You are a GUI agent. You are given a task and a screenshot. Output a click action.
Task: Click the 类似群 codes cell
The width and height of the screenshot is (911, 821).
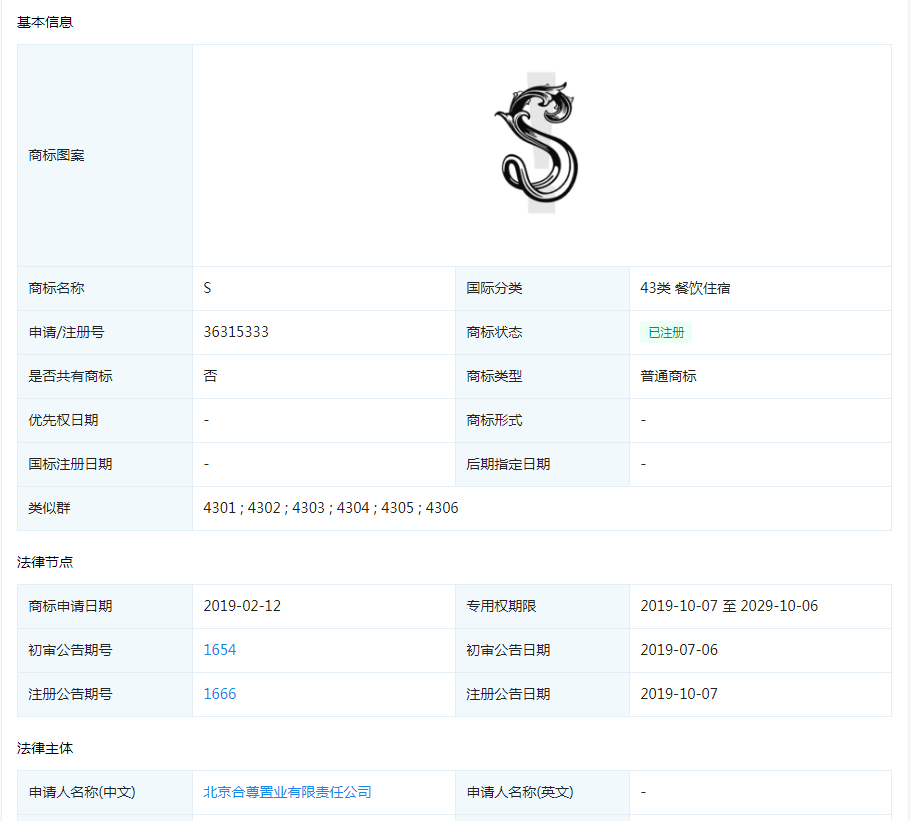330,508
